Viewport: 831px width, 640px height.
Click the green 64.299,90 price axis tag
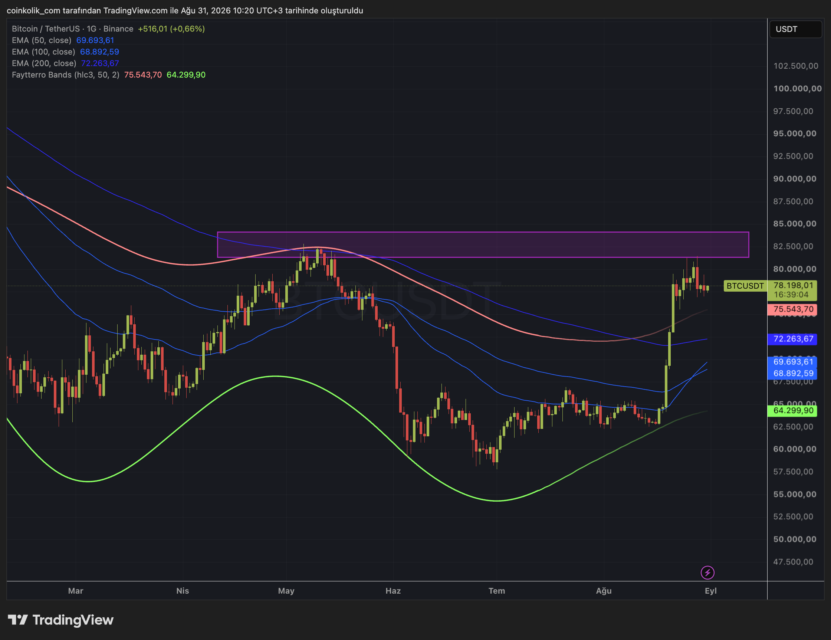pos(792,411)
